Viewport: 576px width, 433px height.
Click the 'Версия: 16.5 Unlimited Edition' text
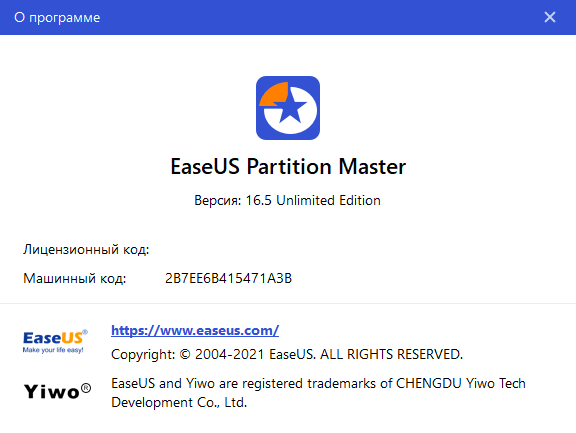pos(287,201)
